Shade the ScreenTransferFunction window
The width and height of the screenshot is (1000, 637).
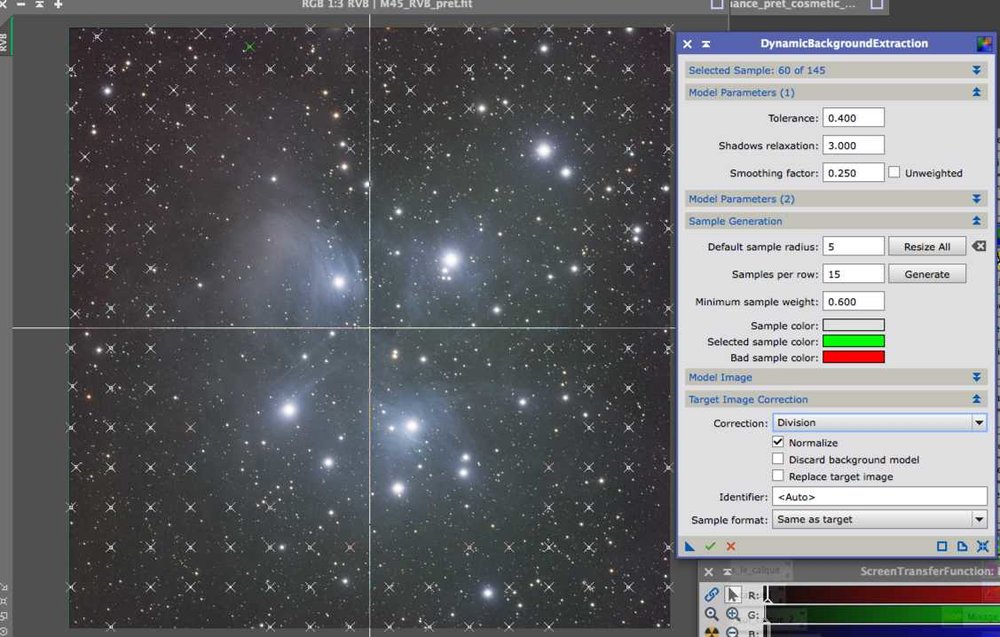click(x=727, y=572)
